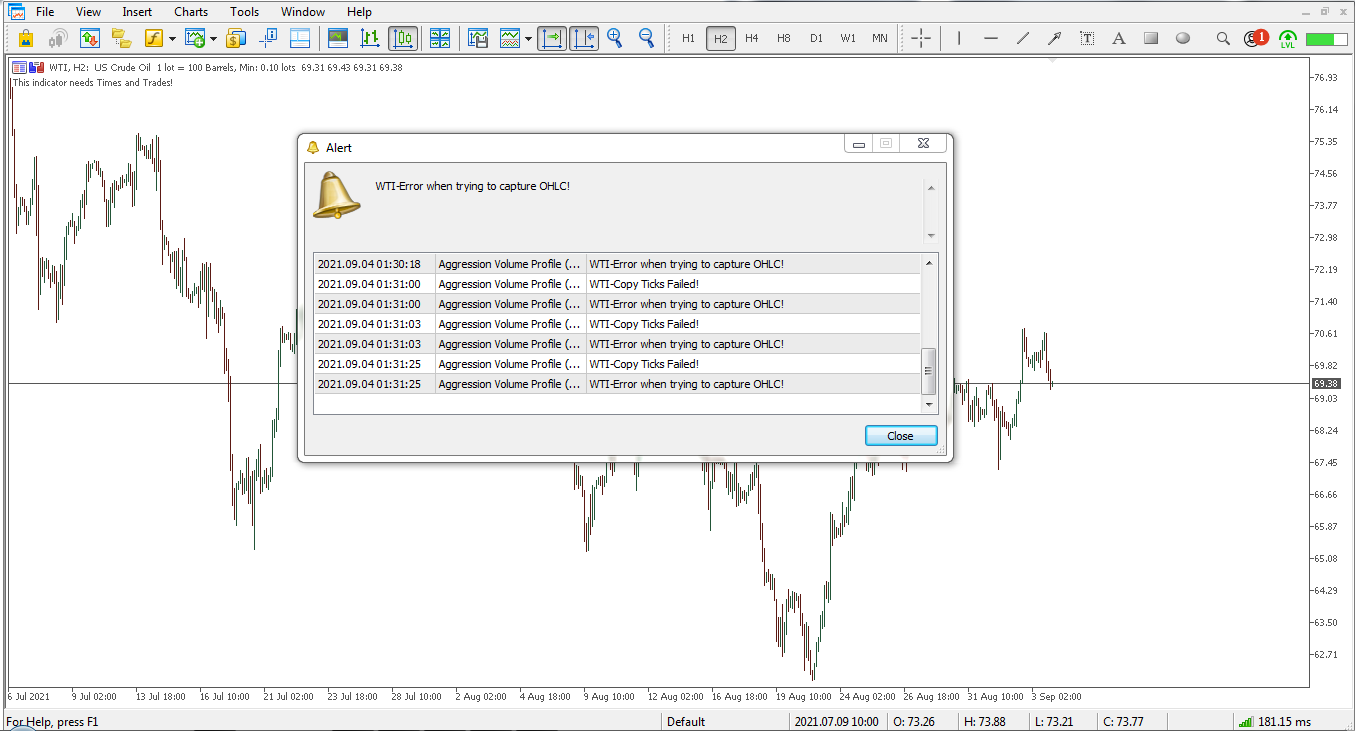
Task: Click the dollar coins New Order icon
Action: (236, 39)
